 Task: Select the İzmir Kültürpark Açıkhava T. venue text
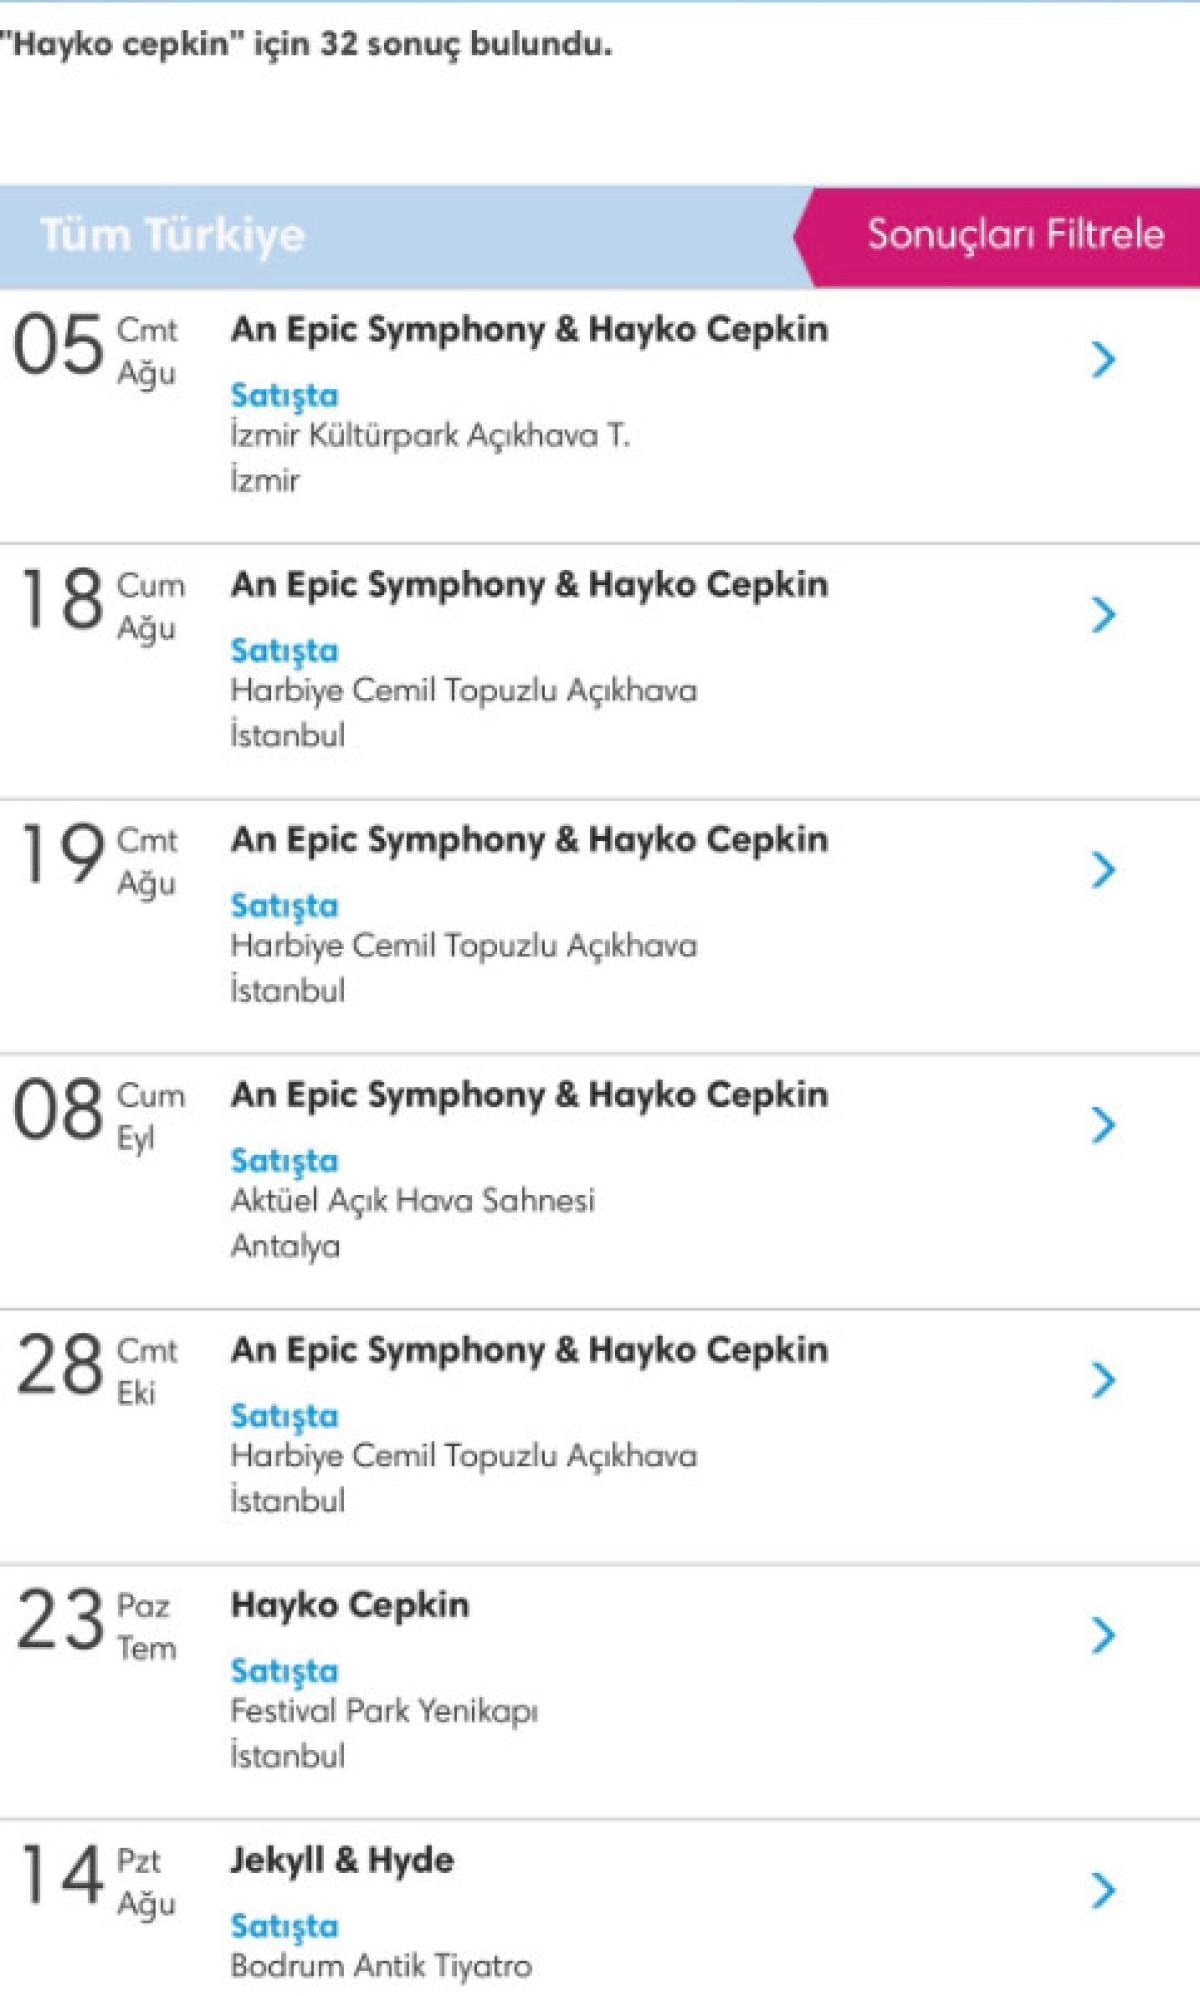(430, 435)
